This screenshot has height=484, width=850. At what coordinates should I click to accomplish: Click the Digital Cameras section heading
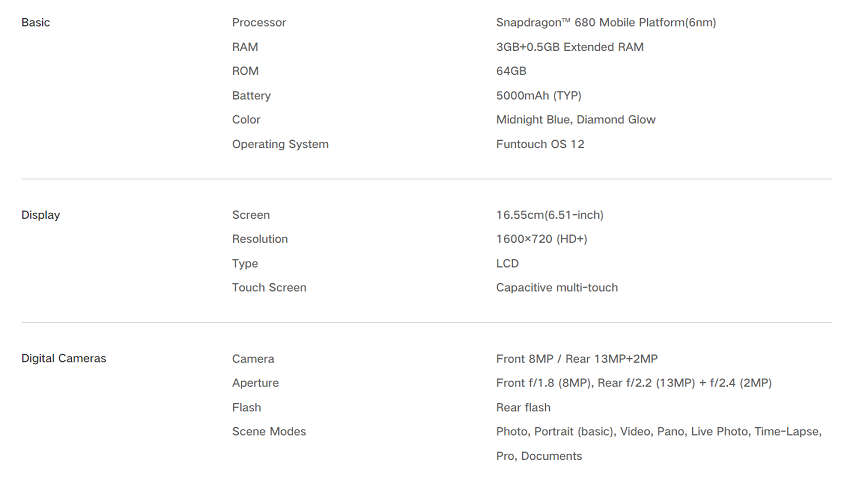pos(64,359)
